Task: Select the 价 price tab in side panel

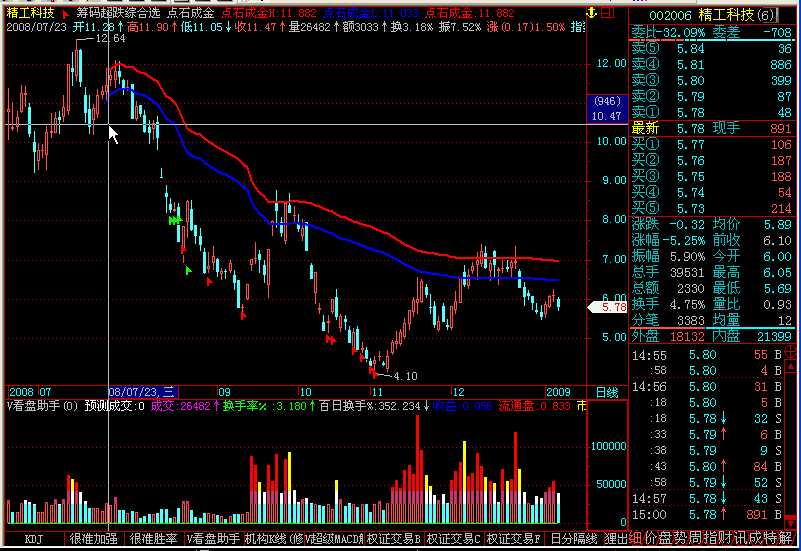Action: pos(650,538)
